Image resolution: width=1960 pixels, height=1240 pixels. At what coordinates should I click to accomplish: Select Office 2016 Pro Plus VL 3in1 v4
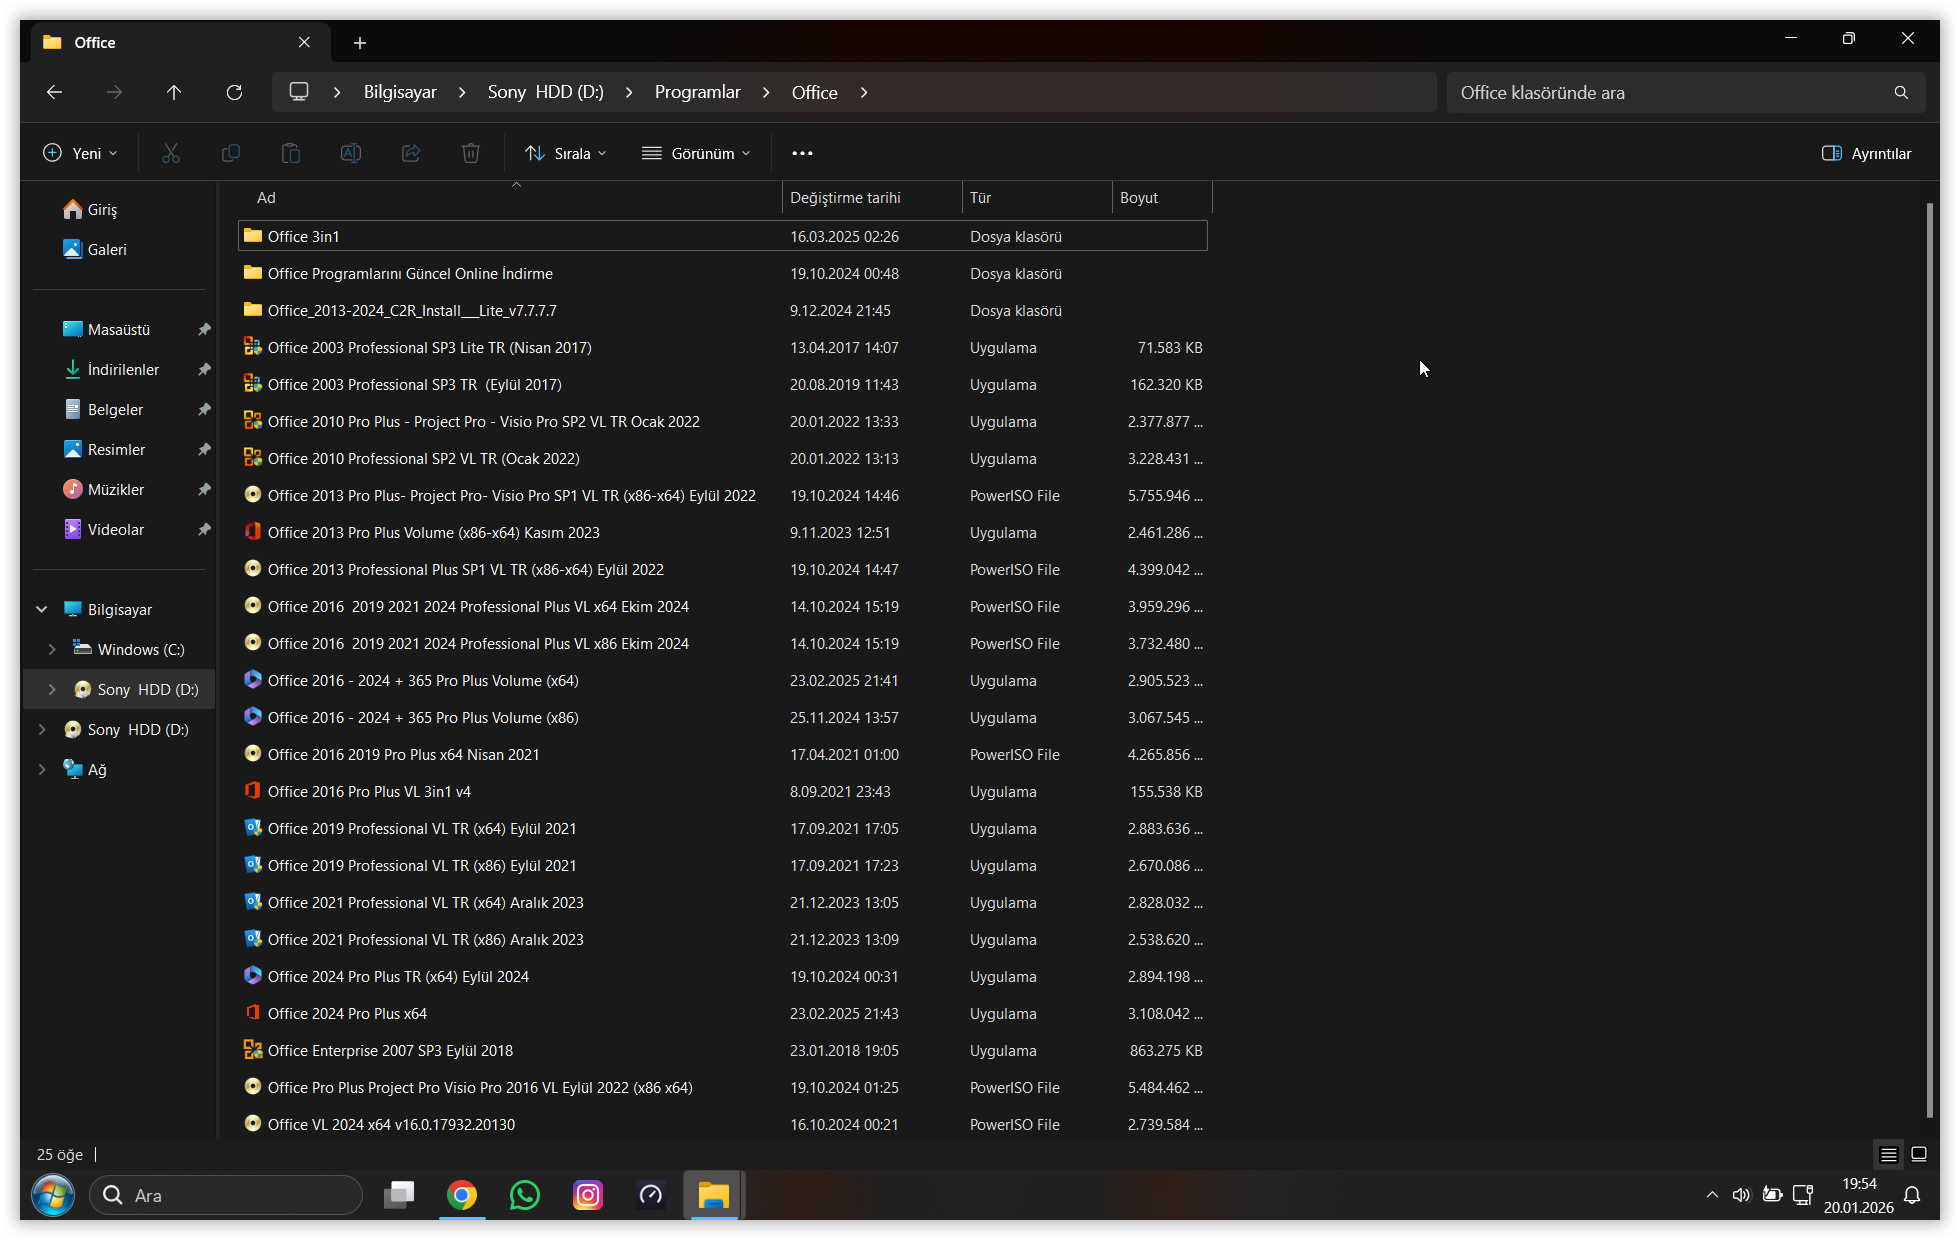pos(723,791)
